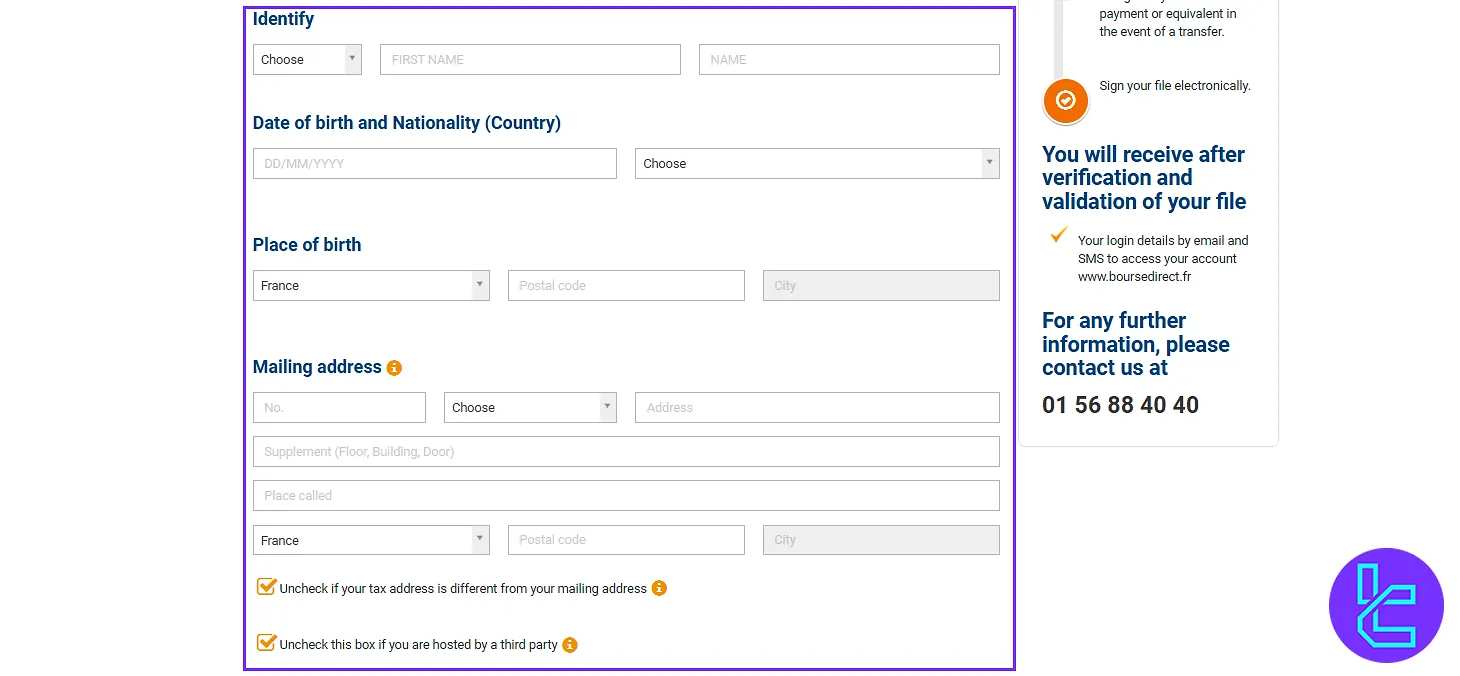Click the FIRST NAME input field

tap(530, 59)
